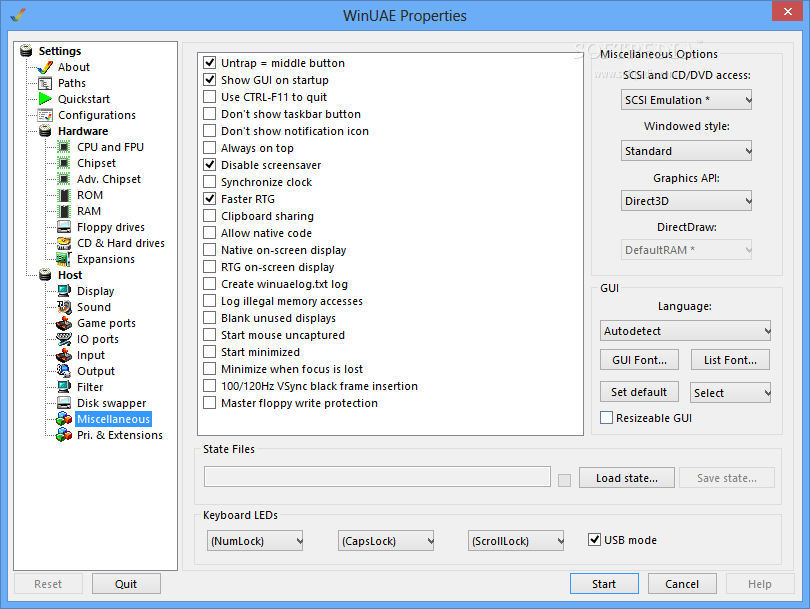
Task: Click the Quit button
Action: [126, 584]
